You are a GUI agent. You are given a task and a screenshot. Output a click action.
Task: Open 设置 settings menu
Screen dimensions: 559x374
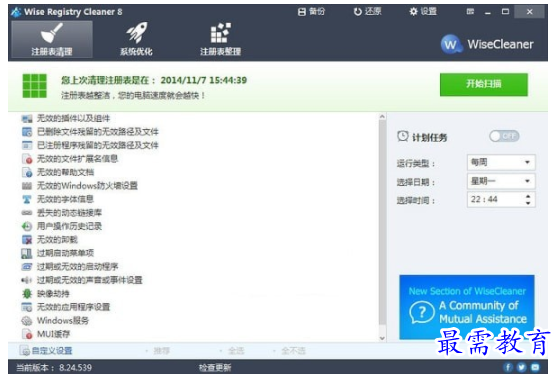tap(423, 11)
